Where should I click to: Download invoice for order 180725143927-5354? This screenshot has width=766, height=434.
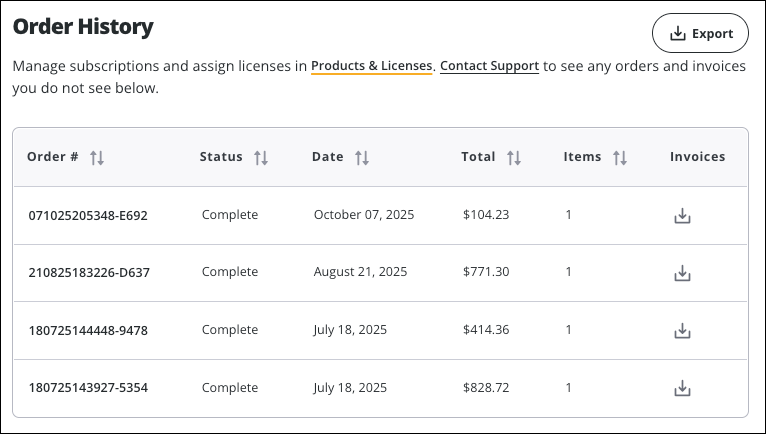pos(682,388)
